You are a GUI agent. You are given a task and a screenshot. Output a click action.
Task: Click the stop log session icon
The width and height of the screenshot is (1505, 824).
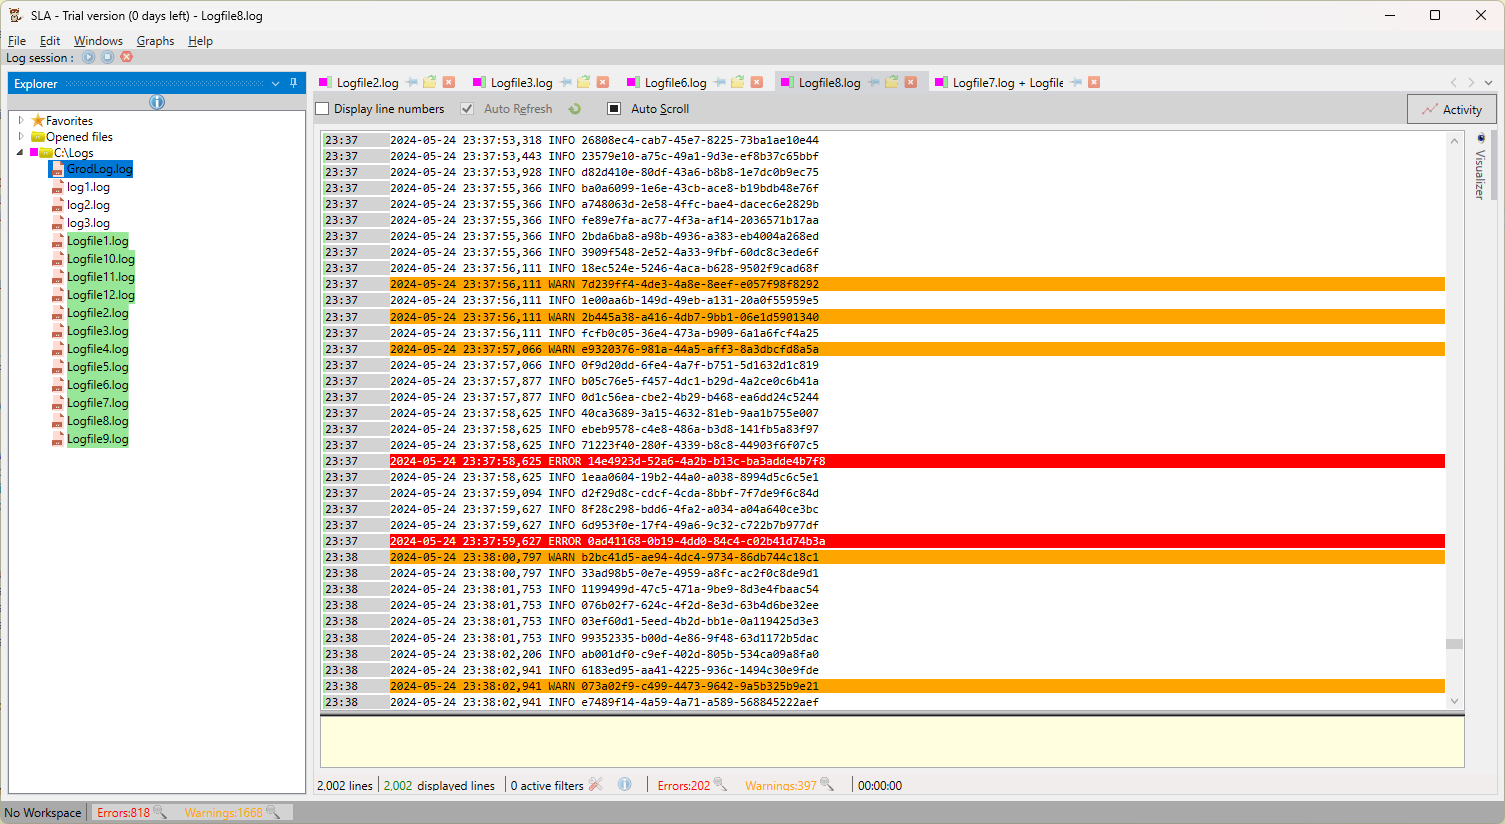click(x=108, y=57)
